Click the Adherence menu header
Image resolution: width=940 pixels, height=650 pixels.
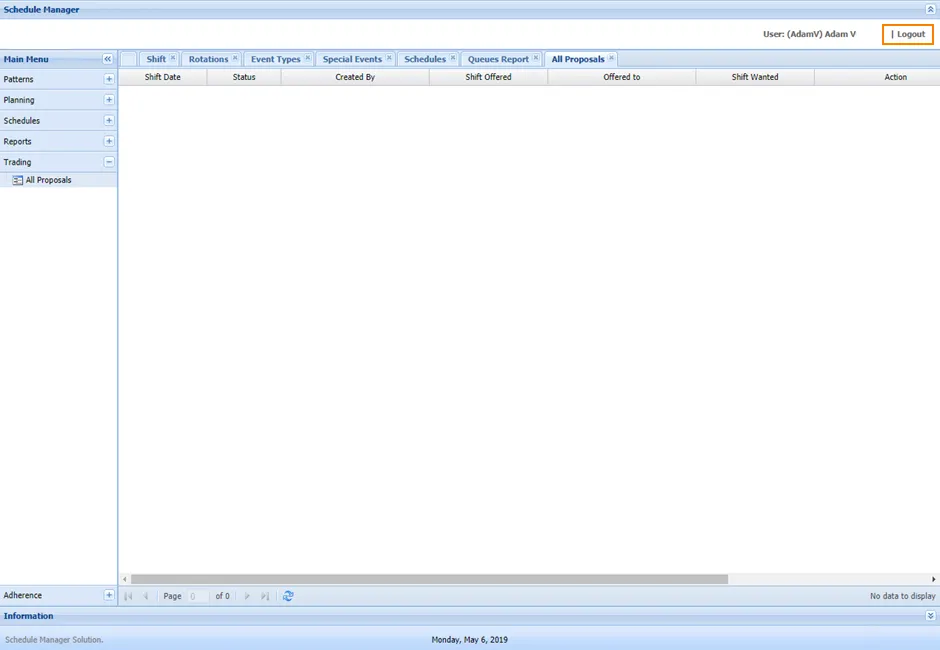(58, 595)
